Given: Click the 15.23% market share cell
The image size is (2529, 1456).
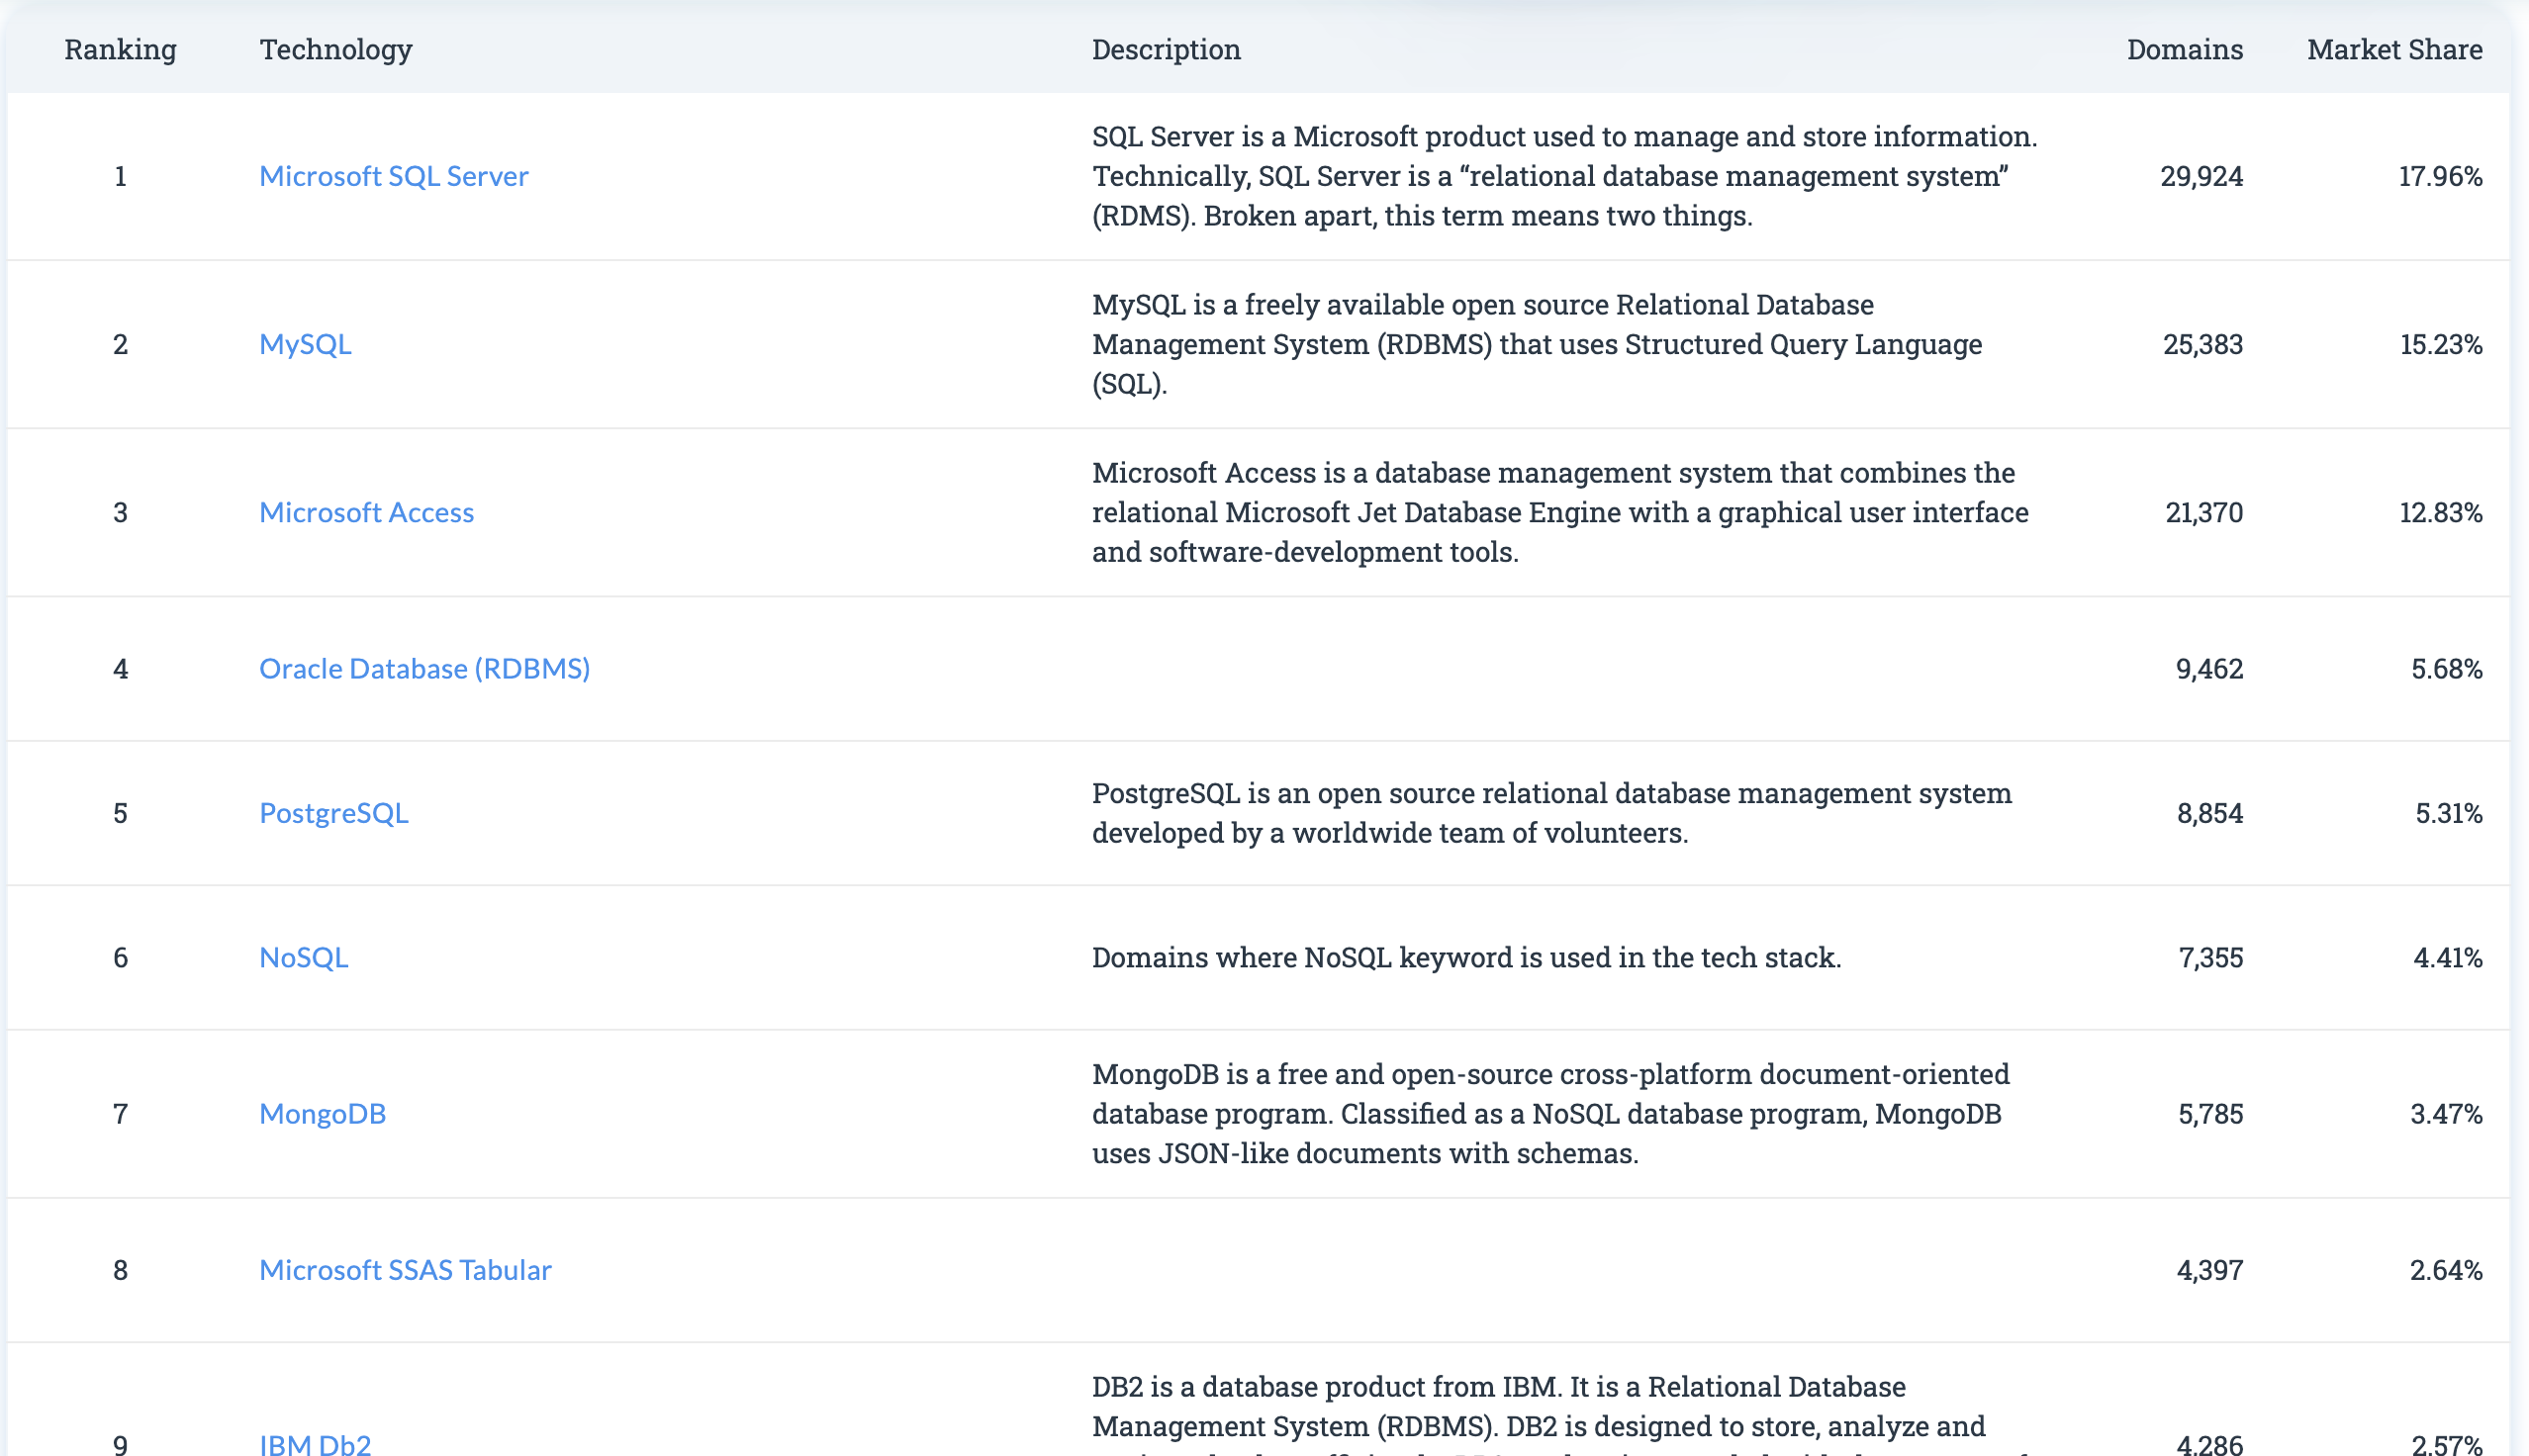Looking at the screenshot, I should [2441, 344].
